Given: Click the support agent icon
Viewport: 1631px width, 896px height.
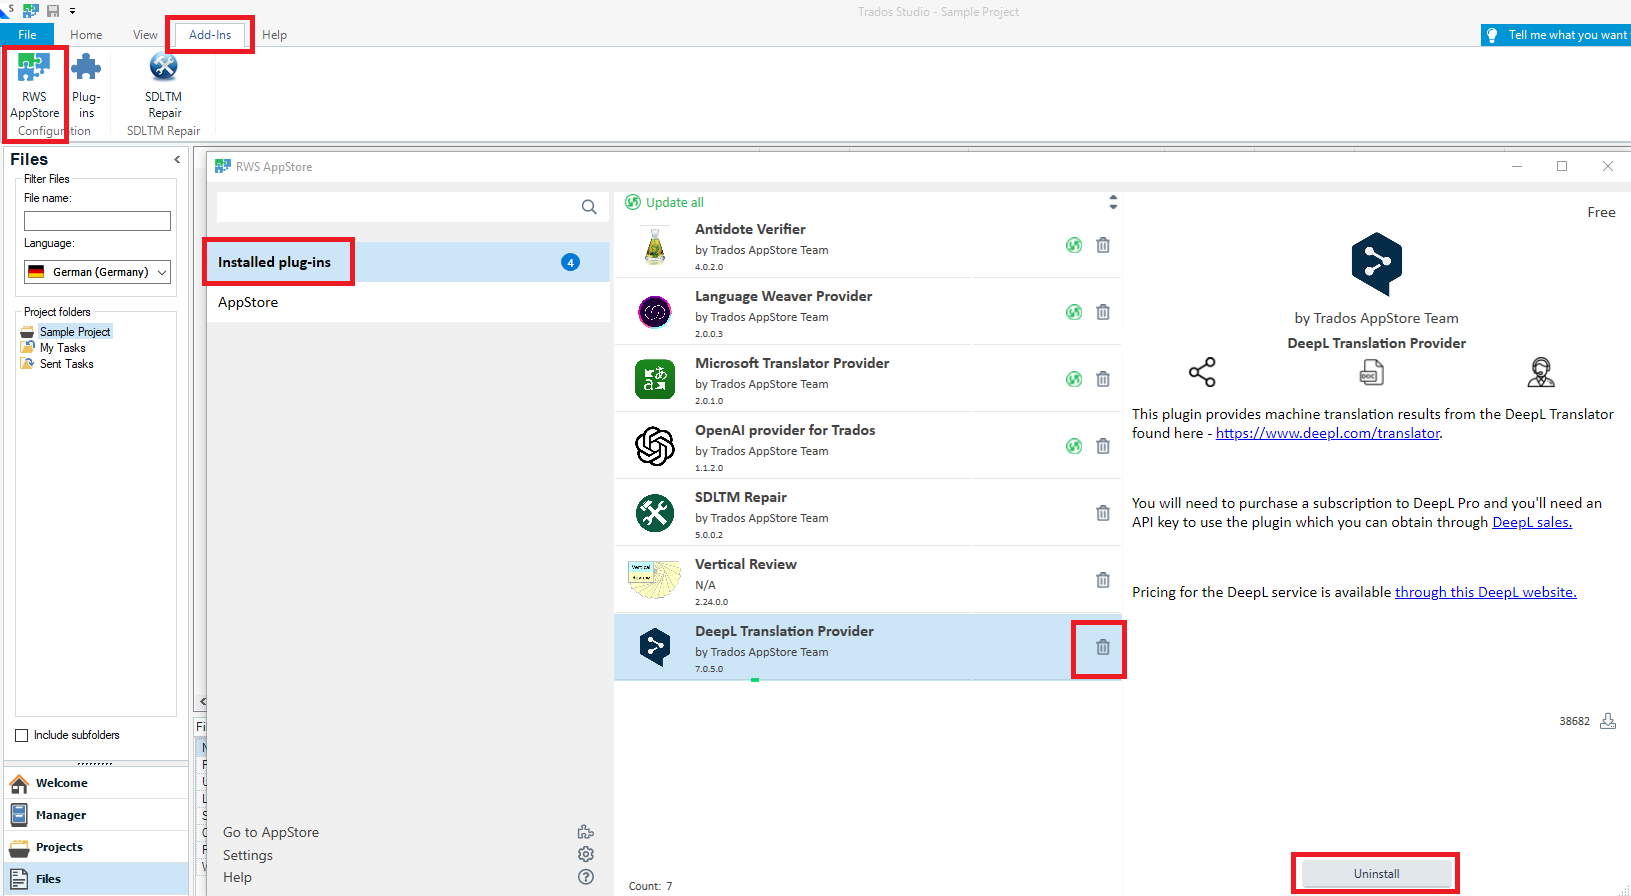Looking at the screenshot, I should 1541,372.
